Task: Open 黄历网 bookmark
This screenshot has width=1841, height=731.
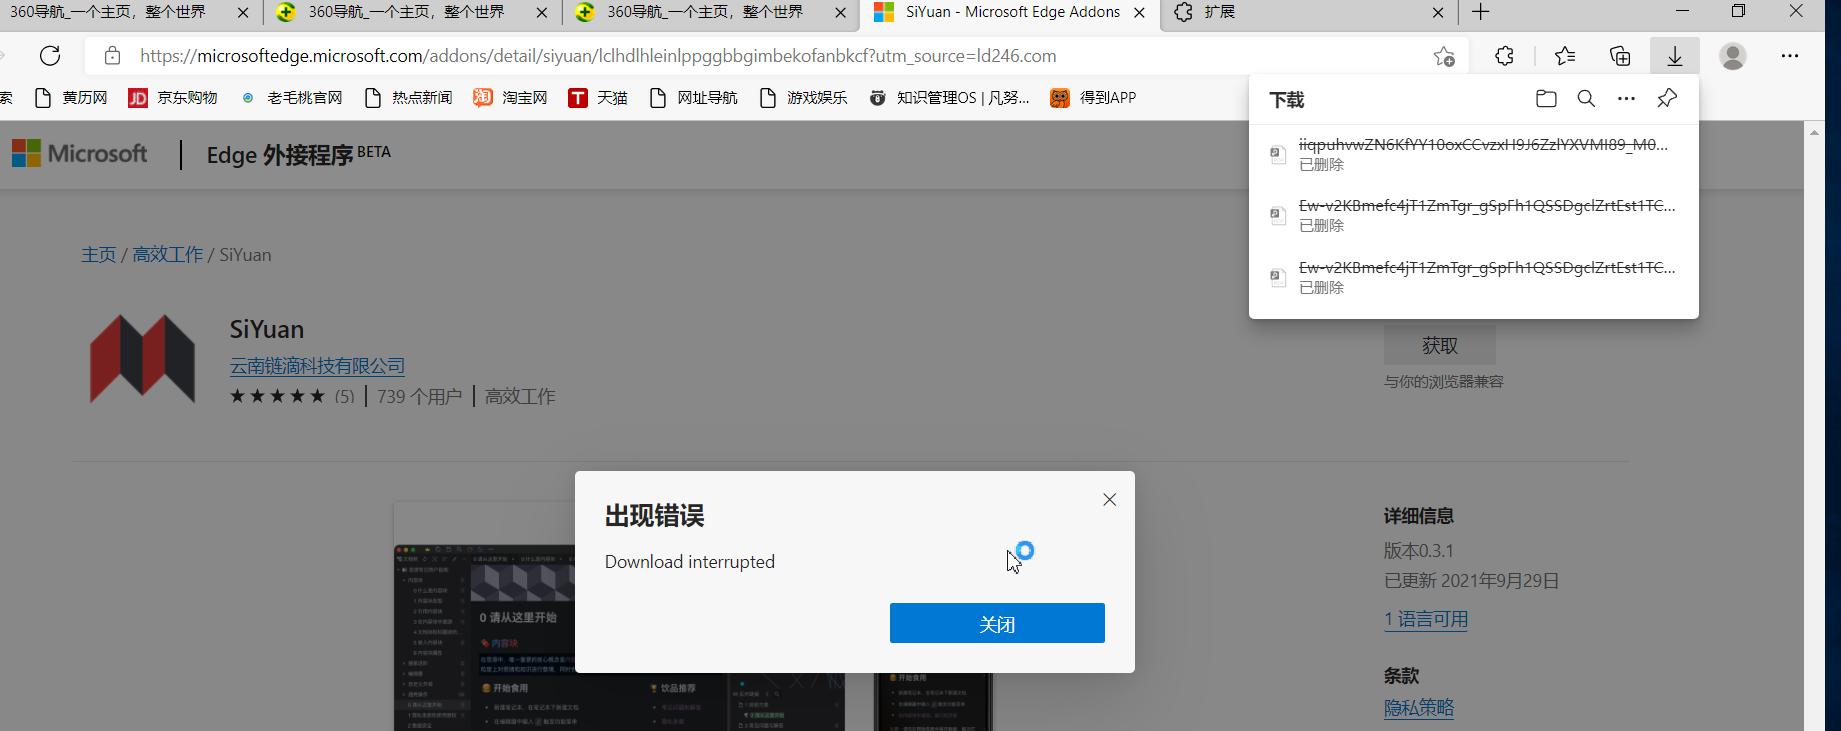Action: [71, 98]
